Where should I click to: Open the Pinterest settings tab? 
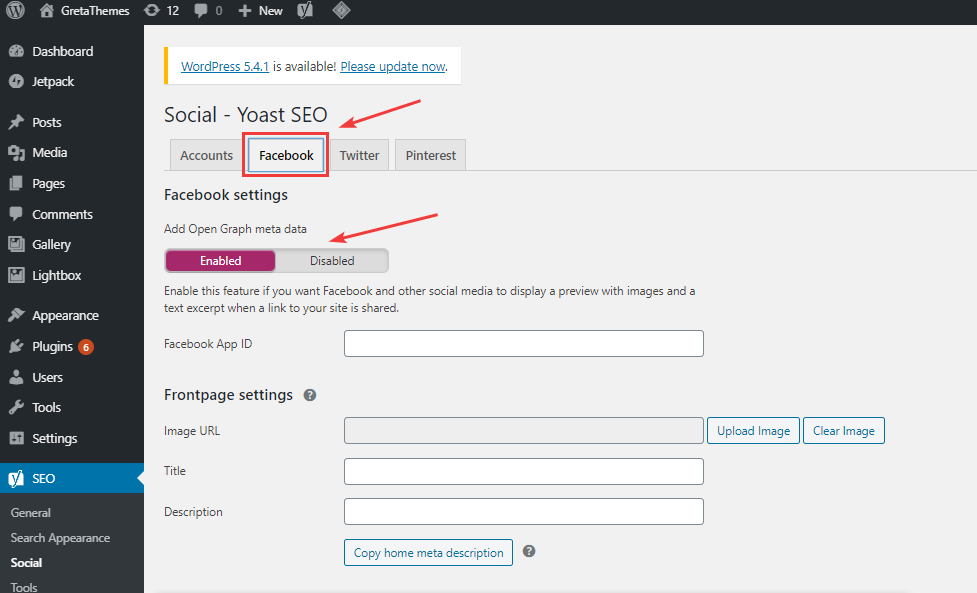[430, 155]
